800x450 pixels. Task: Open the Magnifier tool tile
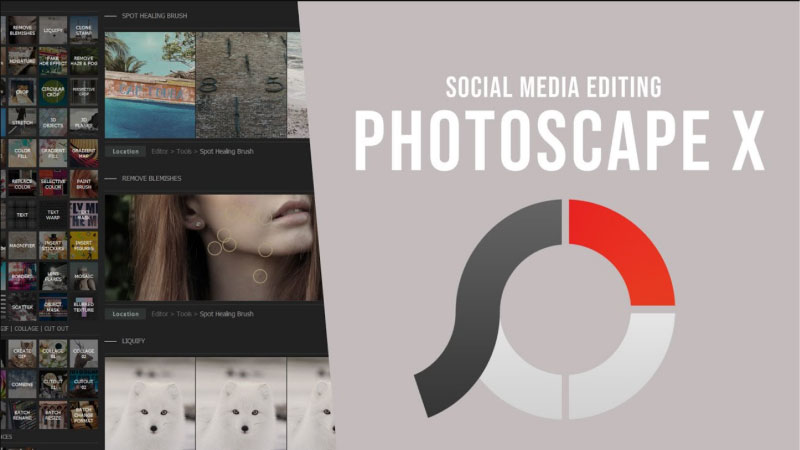[22, 245]
